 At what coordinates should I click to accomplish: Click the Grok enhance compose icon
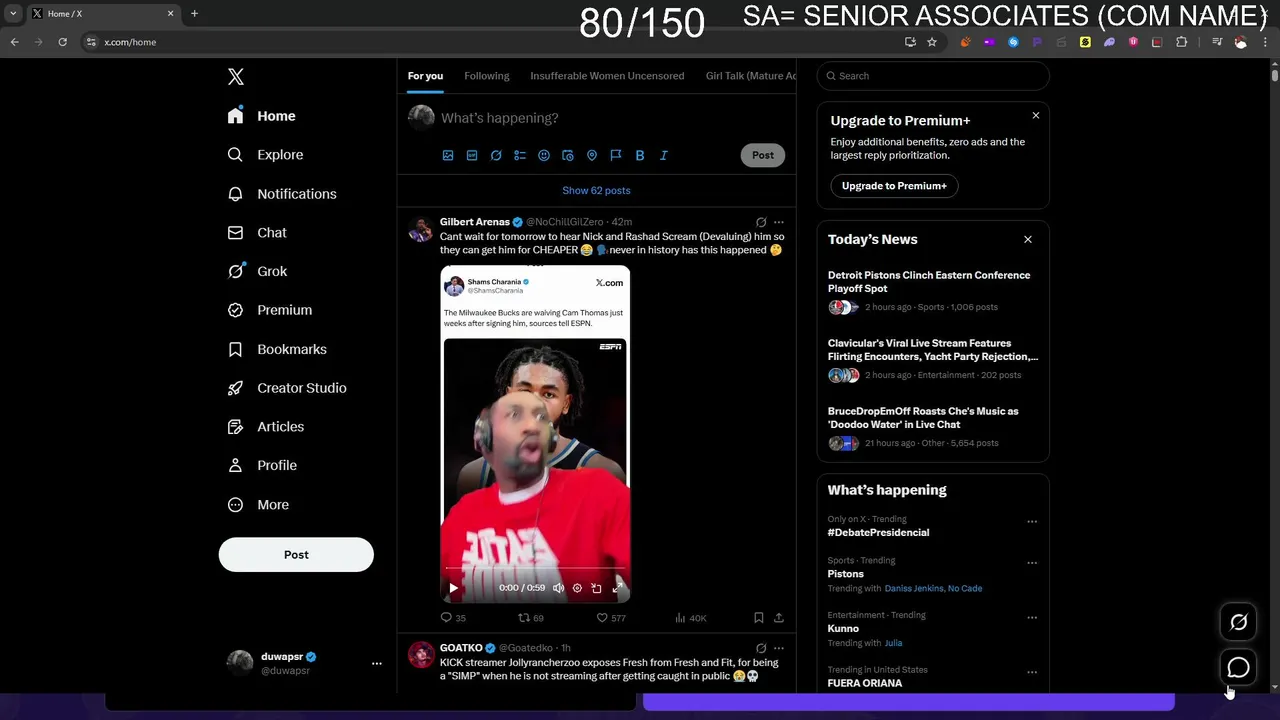(496, 155)
